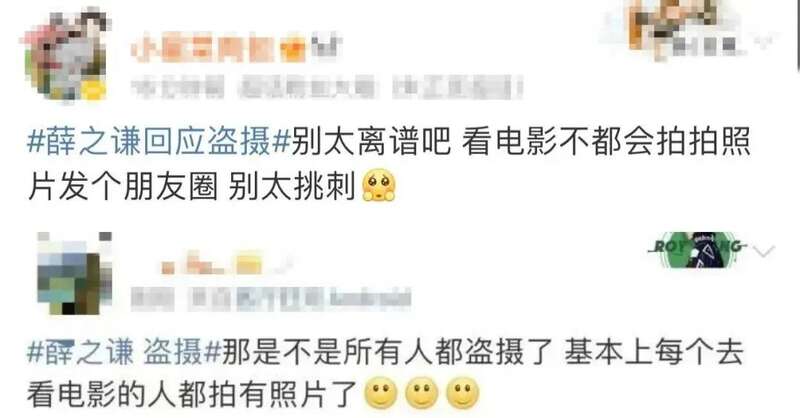Open hashtag #薛之谦回应盗摄#

click(159, 141)
